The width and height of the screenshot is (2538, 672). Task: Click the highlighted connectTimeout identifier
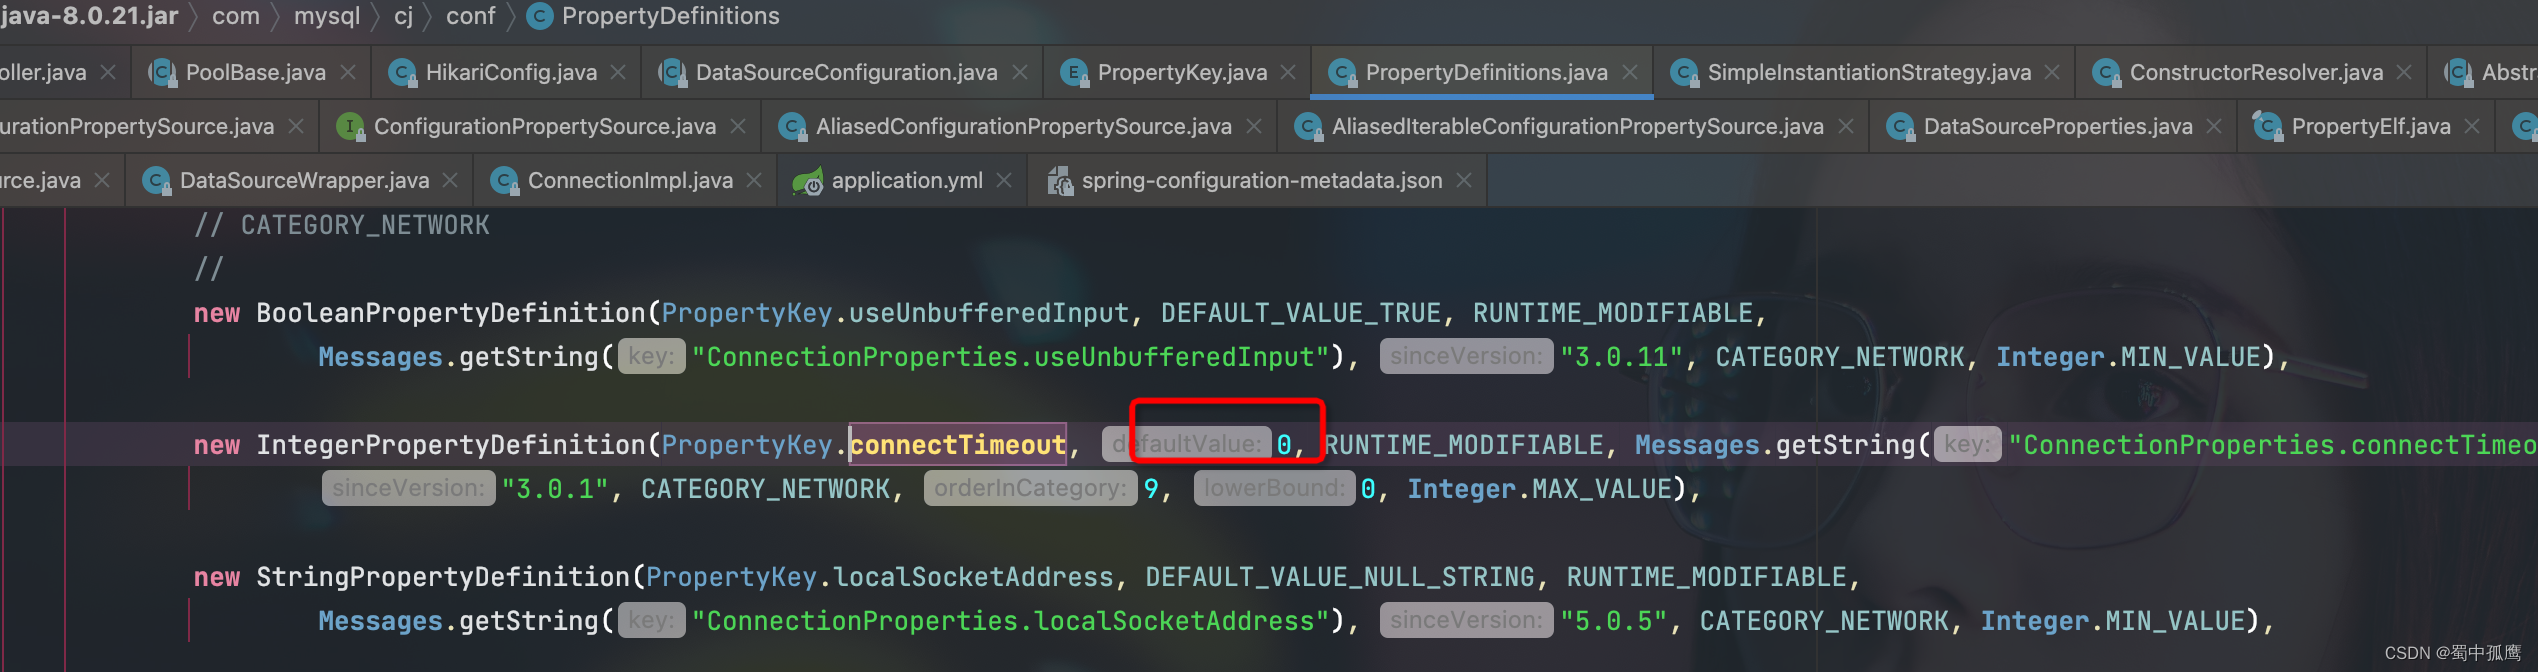point(958,445)
